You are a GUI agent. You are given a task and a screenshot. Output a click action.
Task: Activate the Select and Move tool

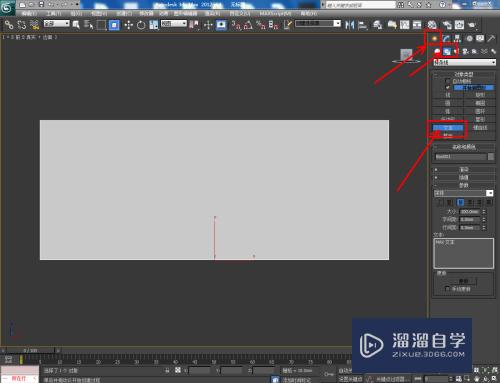coord(128,25)
